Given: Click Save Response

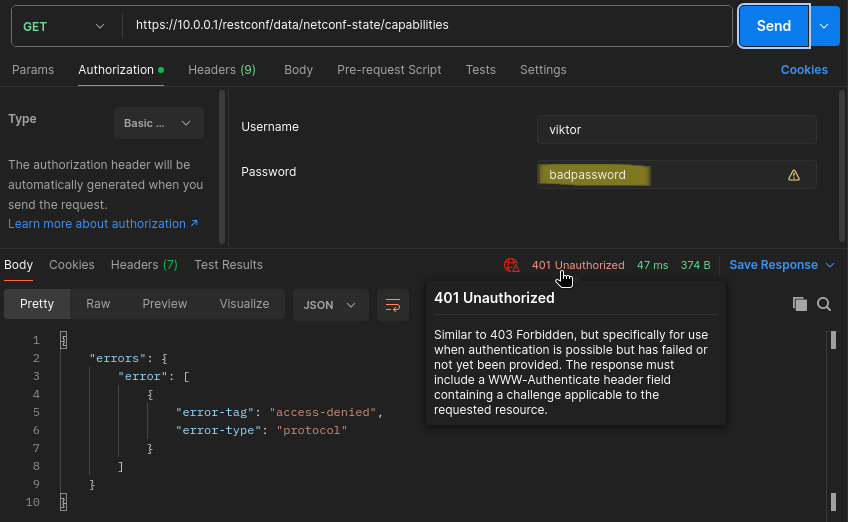Looking at the screenshot, I should (x=773, y=265).
